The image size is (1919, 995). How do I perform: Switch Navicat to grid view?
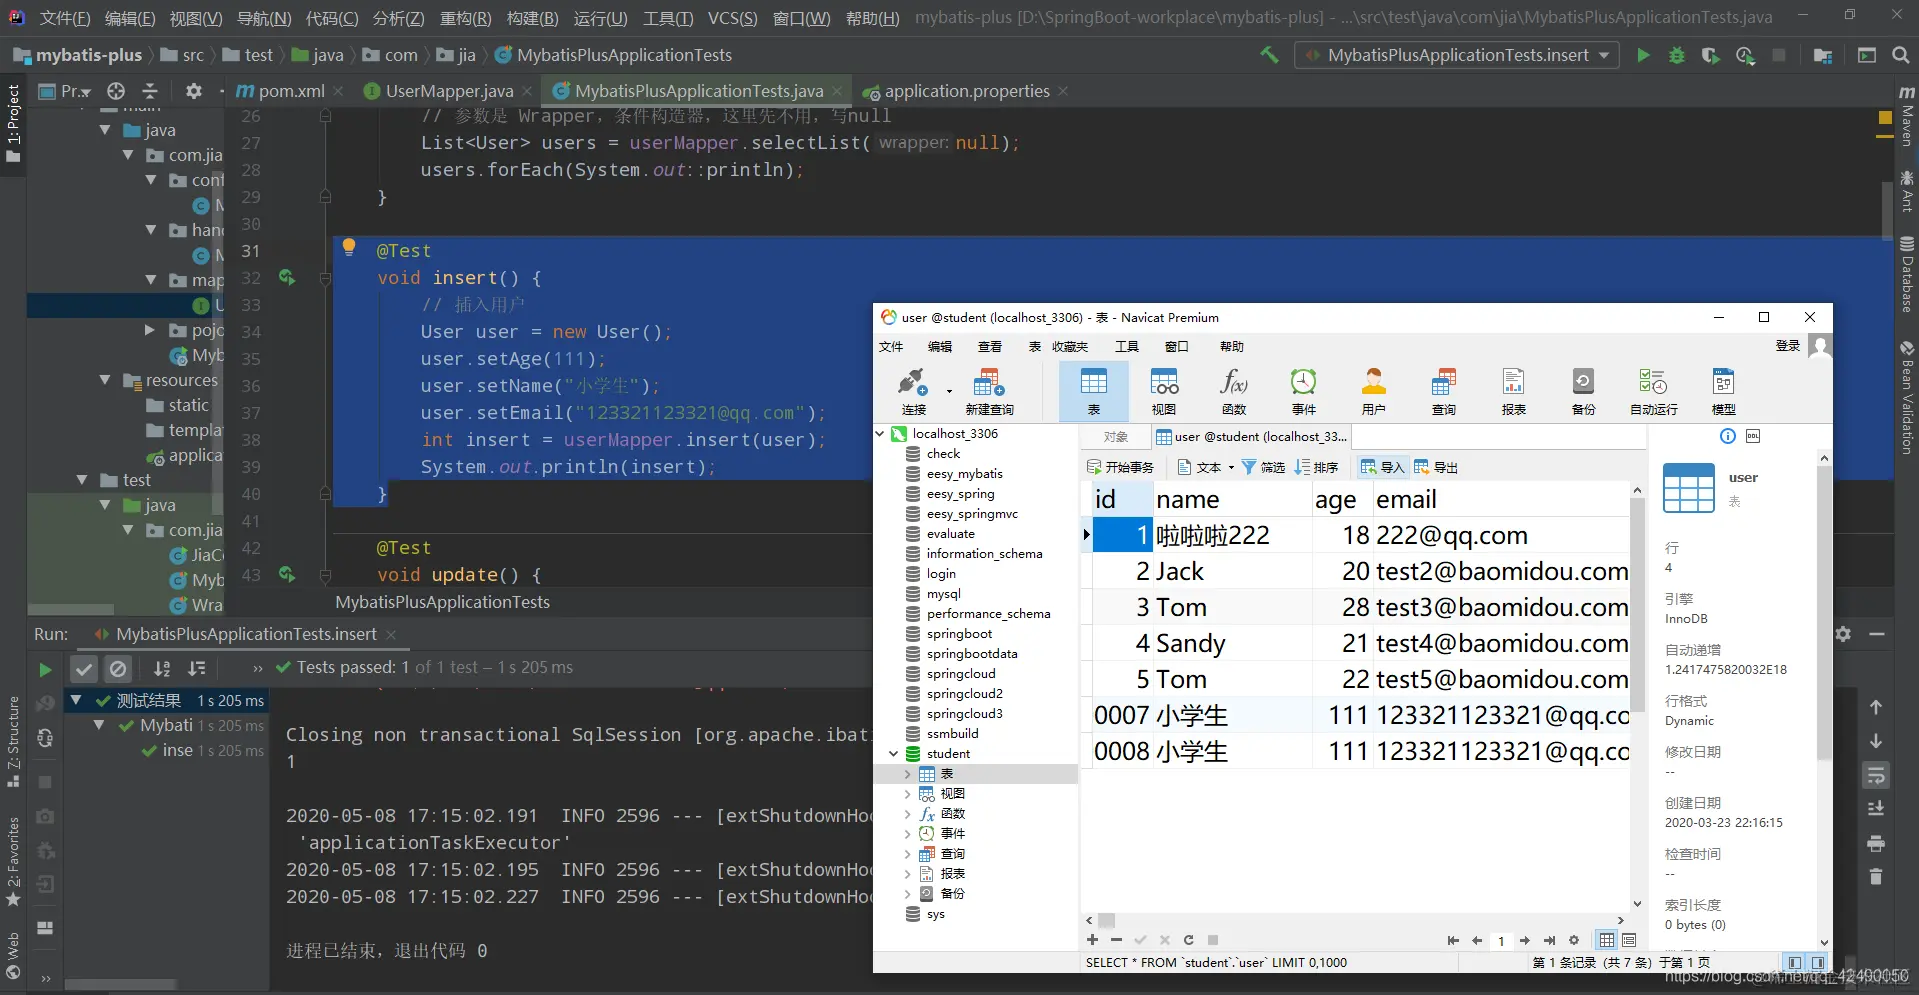tap(1606, 940)
